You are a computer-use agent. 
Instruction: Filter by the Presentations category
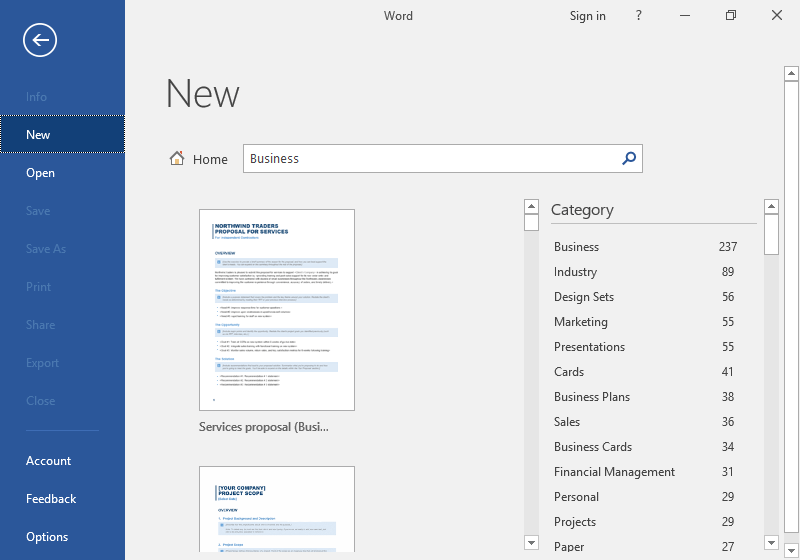pos(646,346)
